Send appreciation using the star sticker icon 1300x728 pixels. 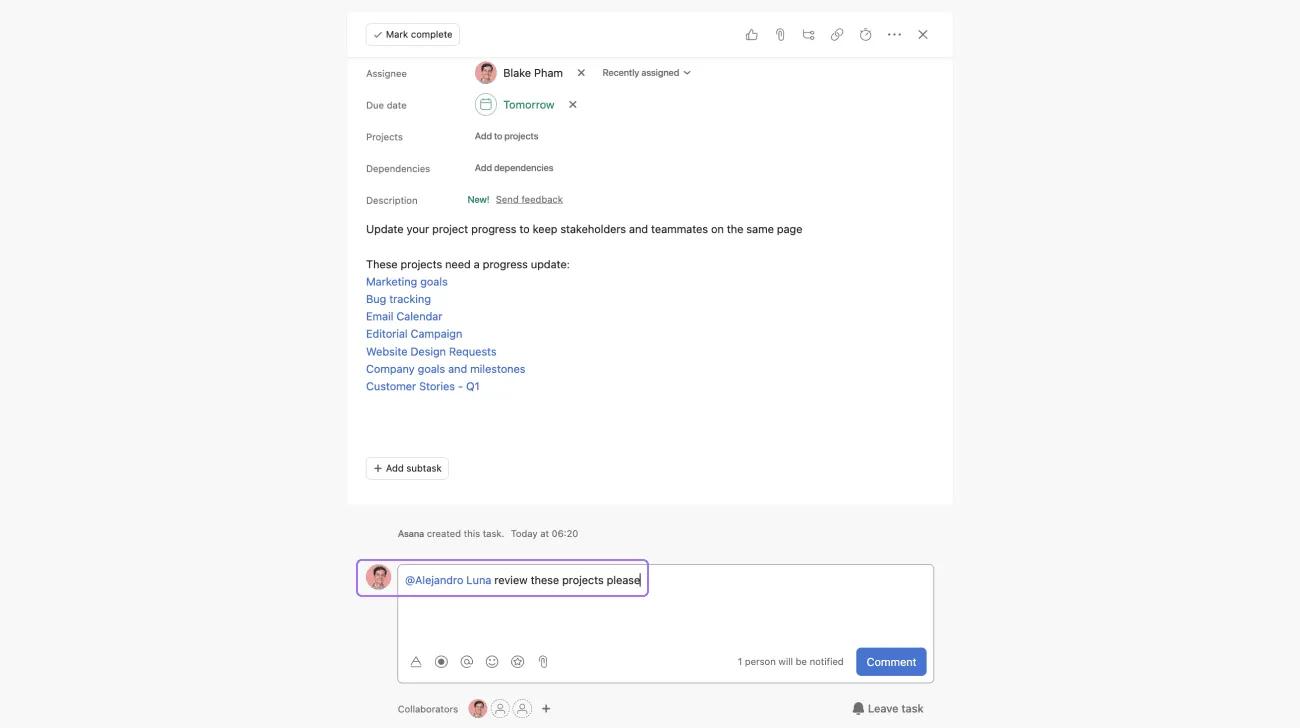pyautogui.click(x=515, y=660)
